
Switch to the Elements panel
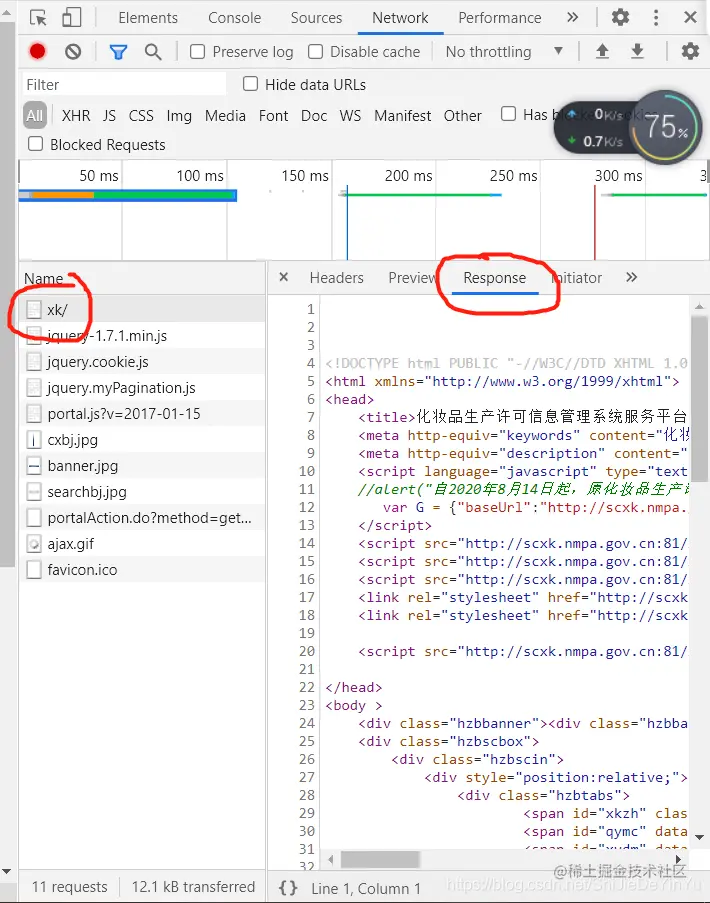tap(148, 18)
